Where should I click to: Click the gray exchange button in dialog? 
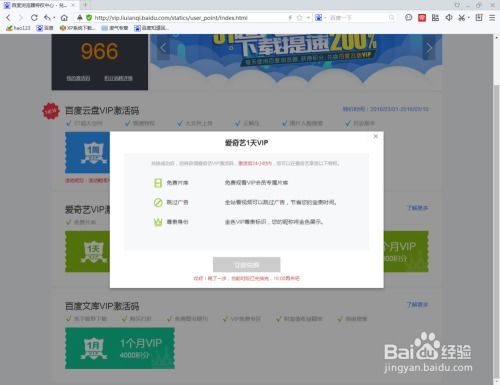(x=247, y=265)
